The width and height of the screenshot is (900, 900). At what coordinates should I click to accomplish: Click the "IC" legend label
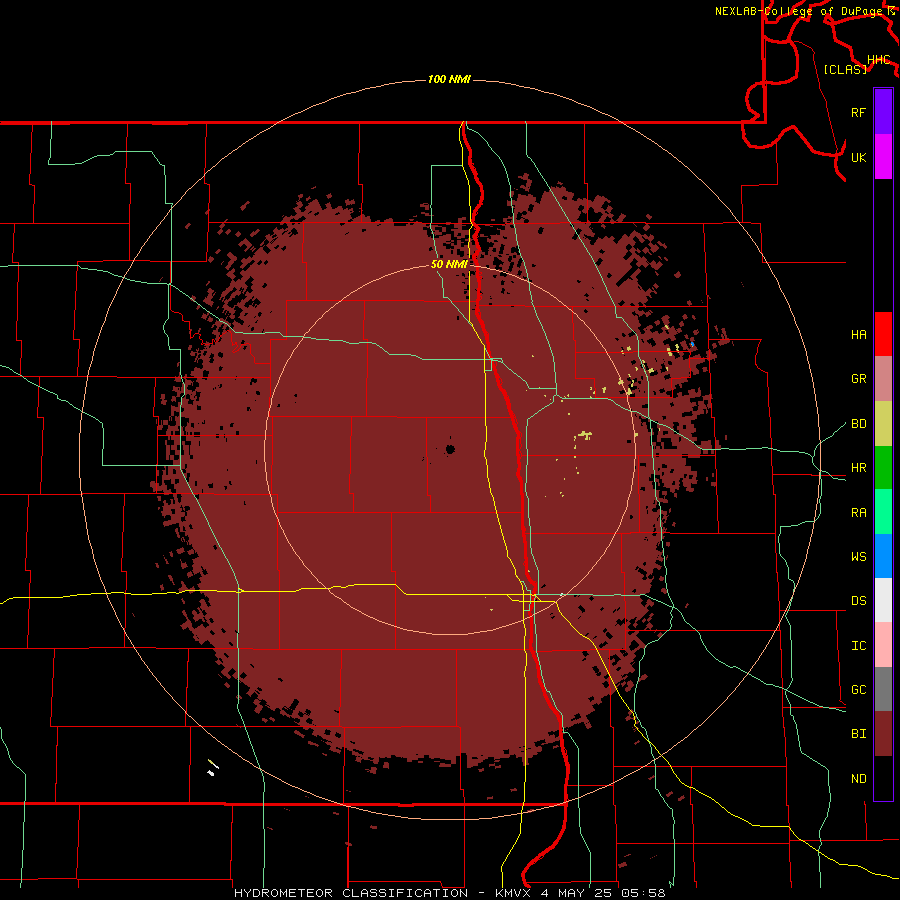click(x=858, y=646)
